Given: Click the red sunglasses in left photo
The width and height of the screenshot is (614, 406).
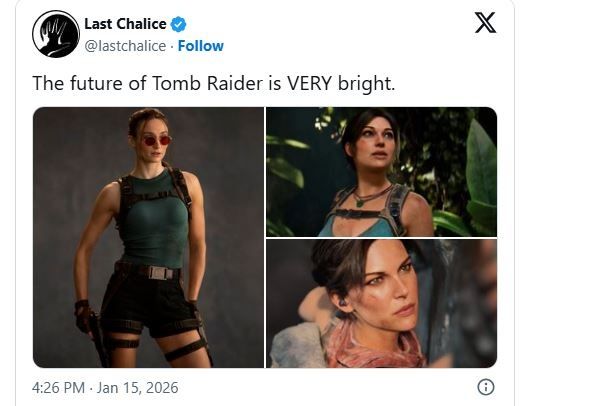Looking at the screenshot, I should point(156,141).
